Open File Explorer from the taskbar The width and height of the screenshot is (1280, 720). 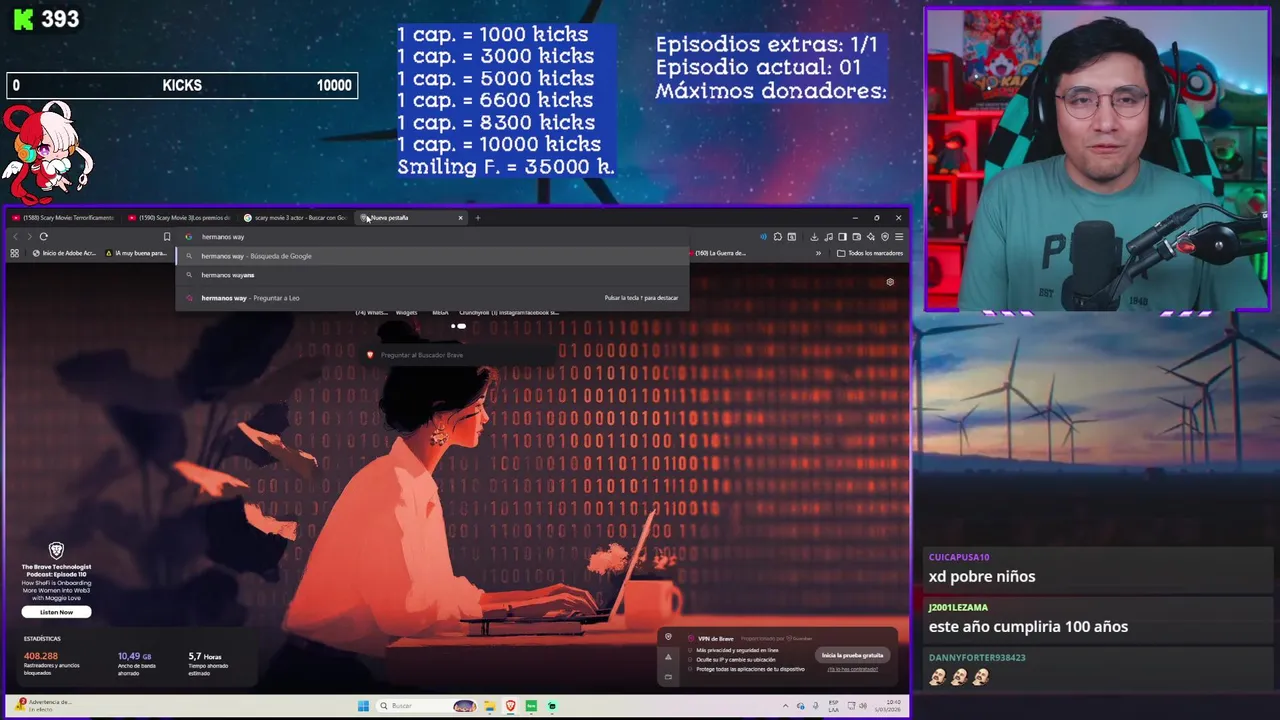click(490, 706)
